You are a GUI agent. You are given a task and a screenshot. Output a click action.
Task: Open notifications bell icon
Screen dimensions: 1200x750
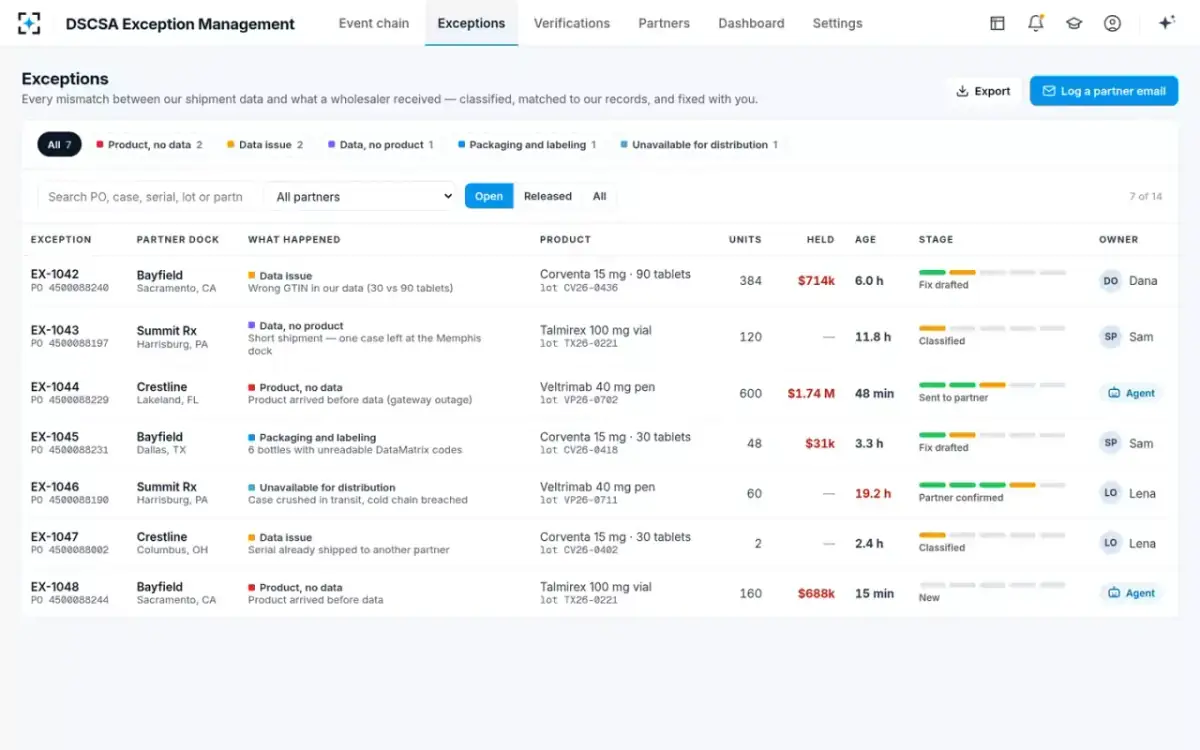(1036, 23)
